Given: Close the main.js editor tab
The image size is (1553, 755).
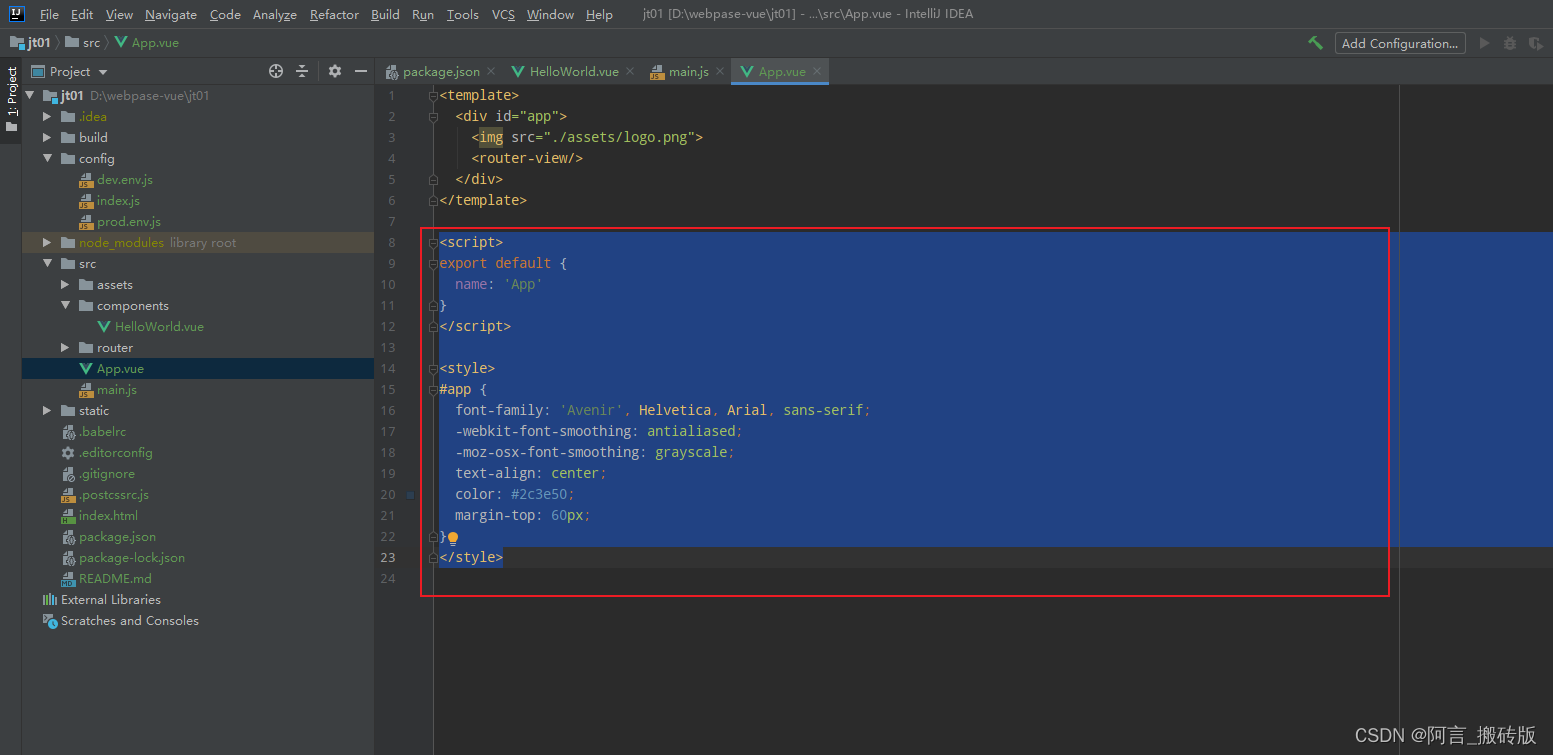Looking at the screenshot, I should point(720,71).
